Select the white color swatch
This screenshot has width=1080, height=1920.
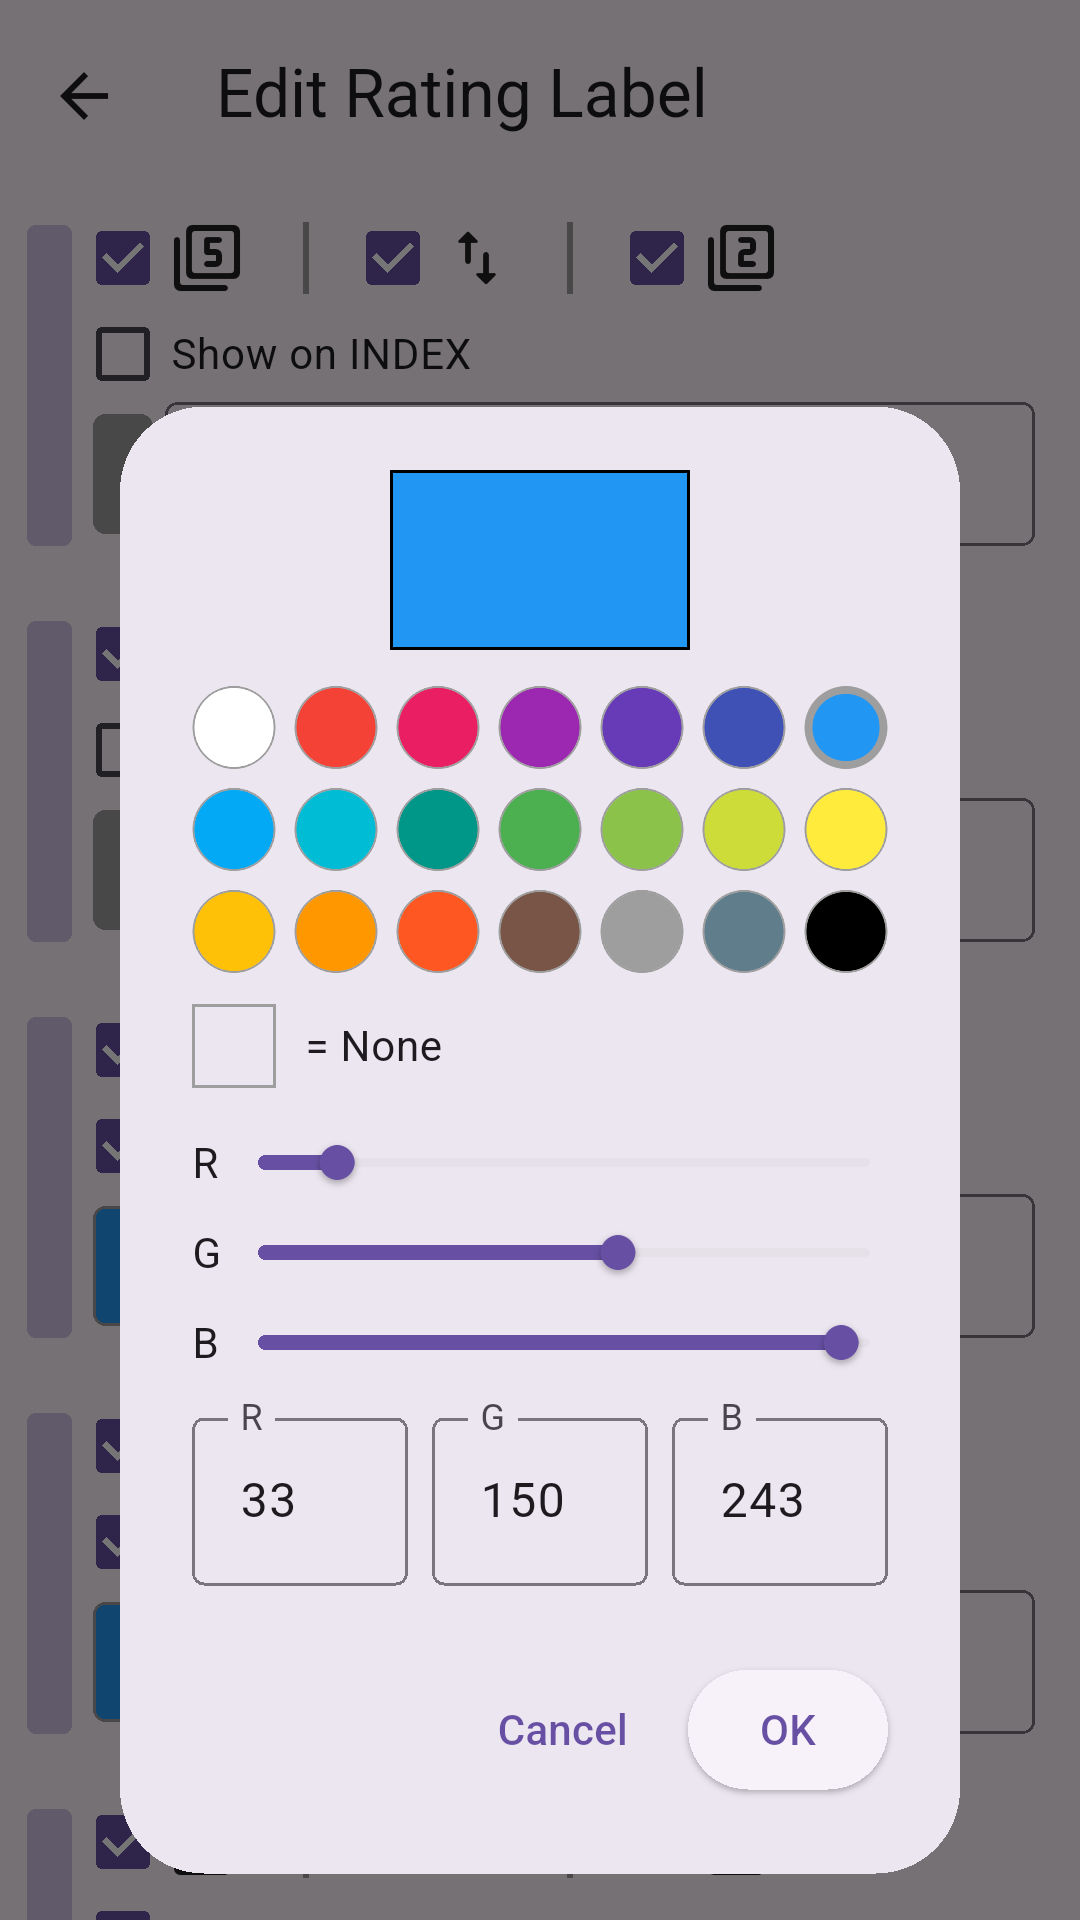(233, 728)
